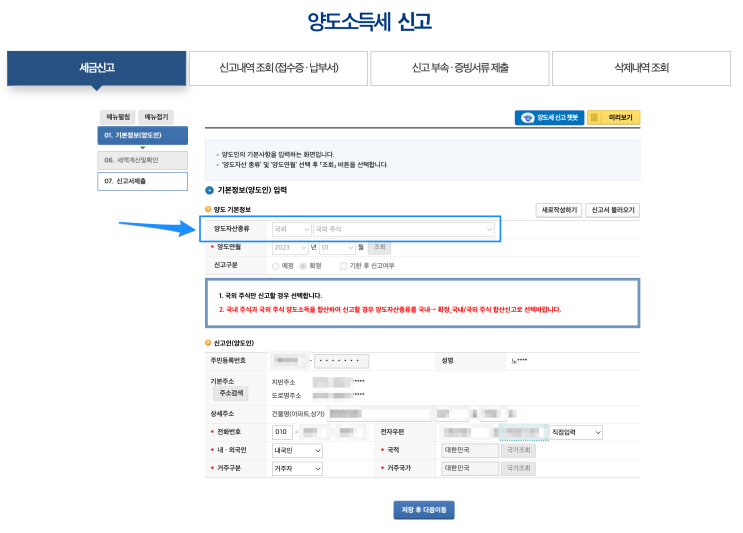Click the orange bullet beside 양도 기본정보
Screen dimensions: 743x533
point(208,209)
